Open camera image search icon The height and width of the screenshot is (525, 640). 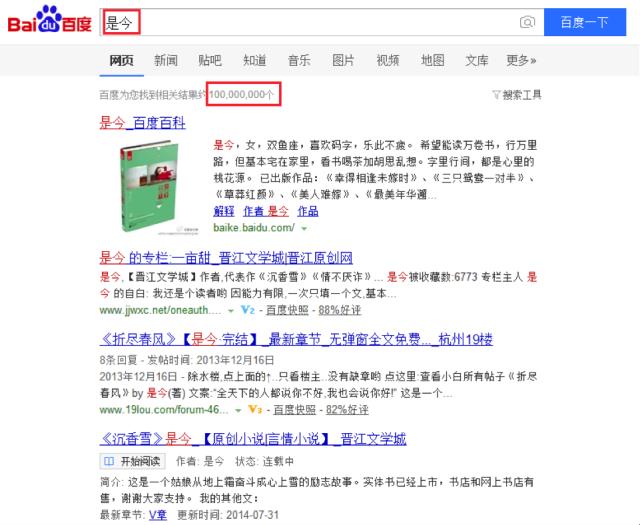point(527,22)
